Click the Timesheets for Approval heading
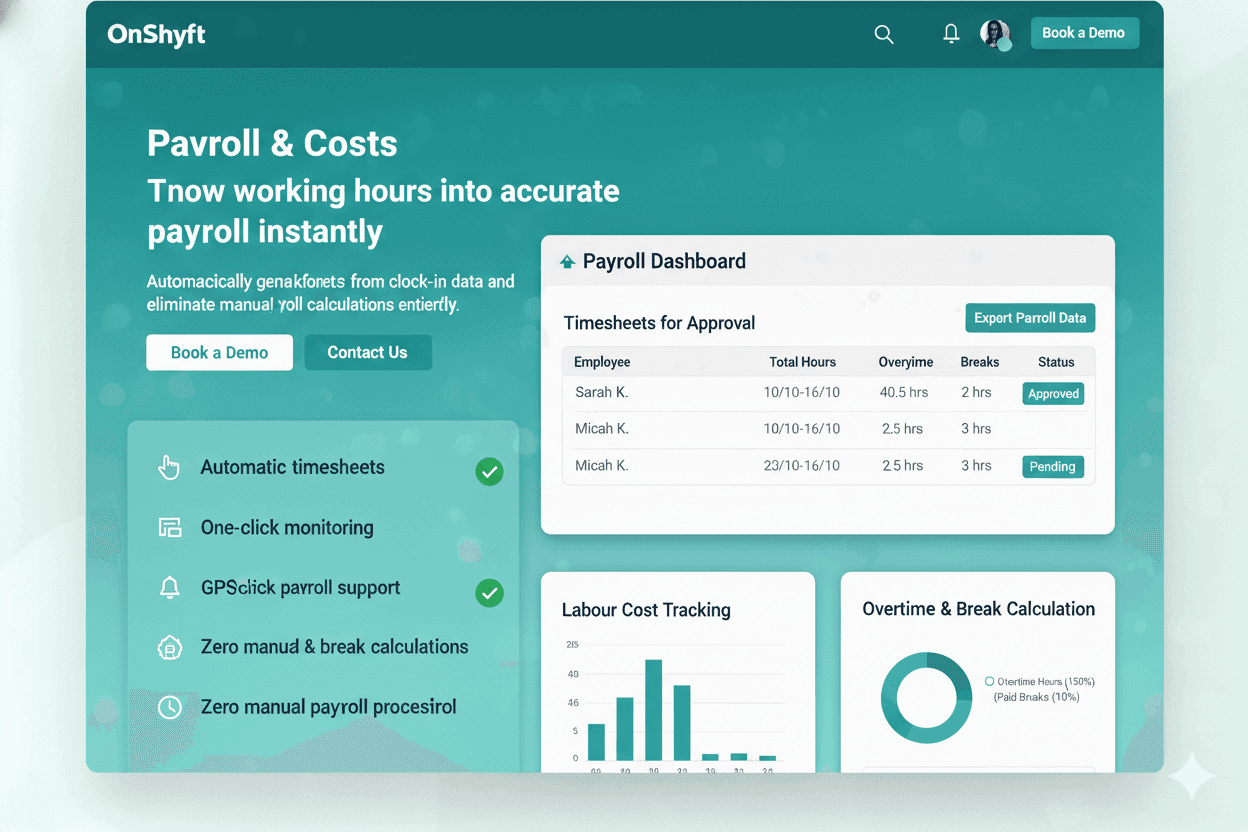 click(x=659, y=323)
